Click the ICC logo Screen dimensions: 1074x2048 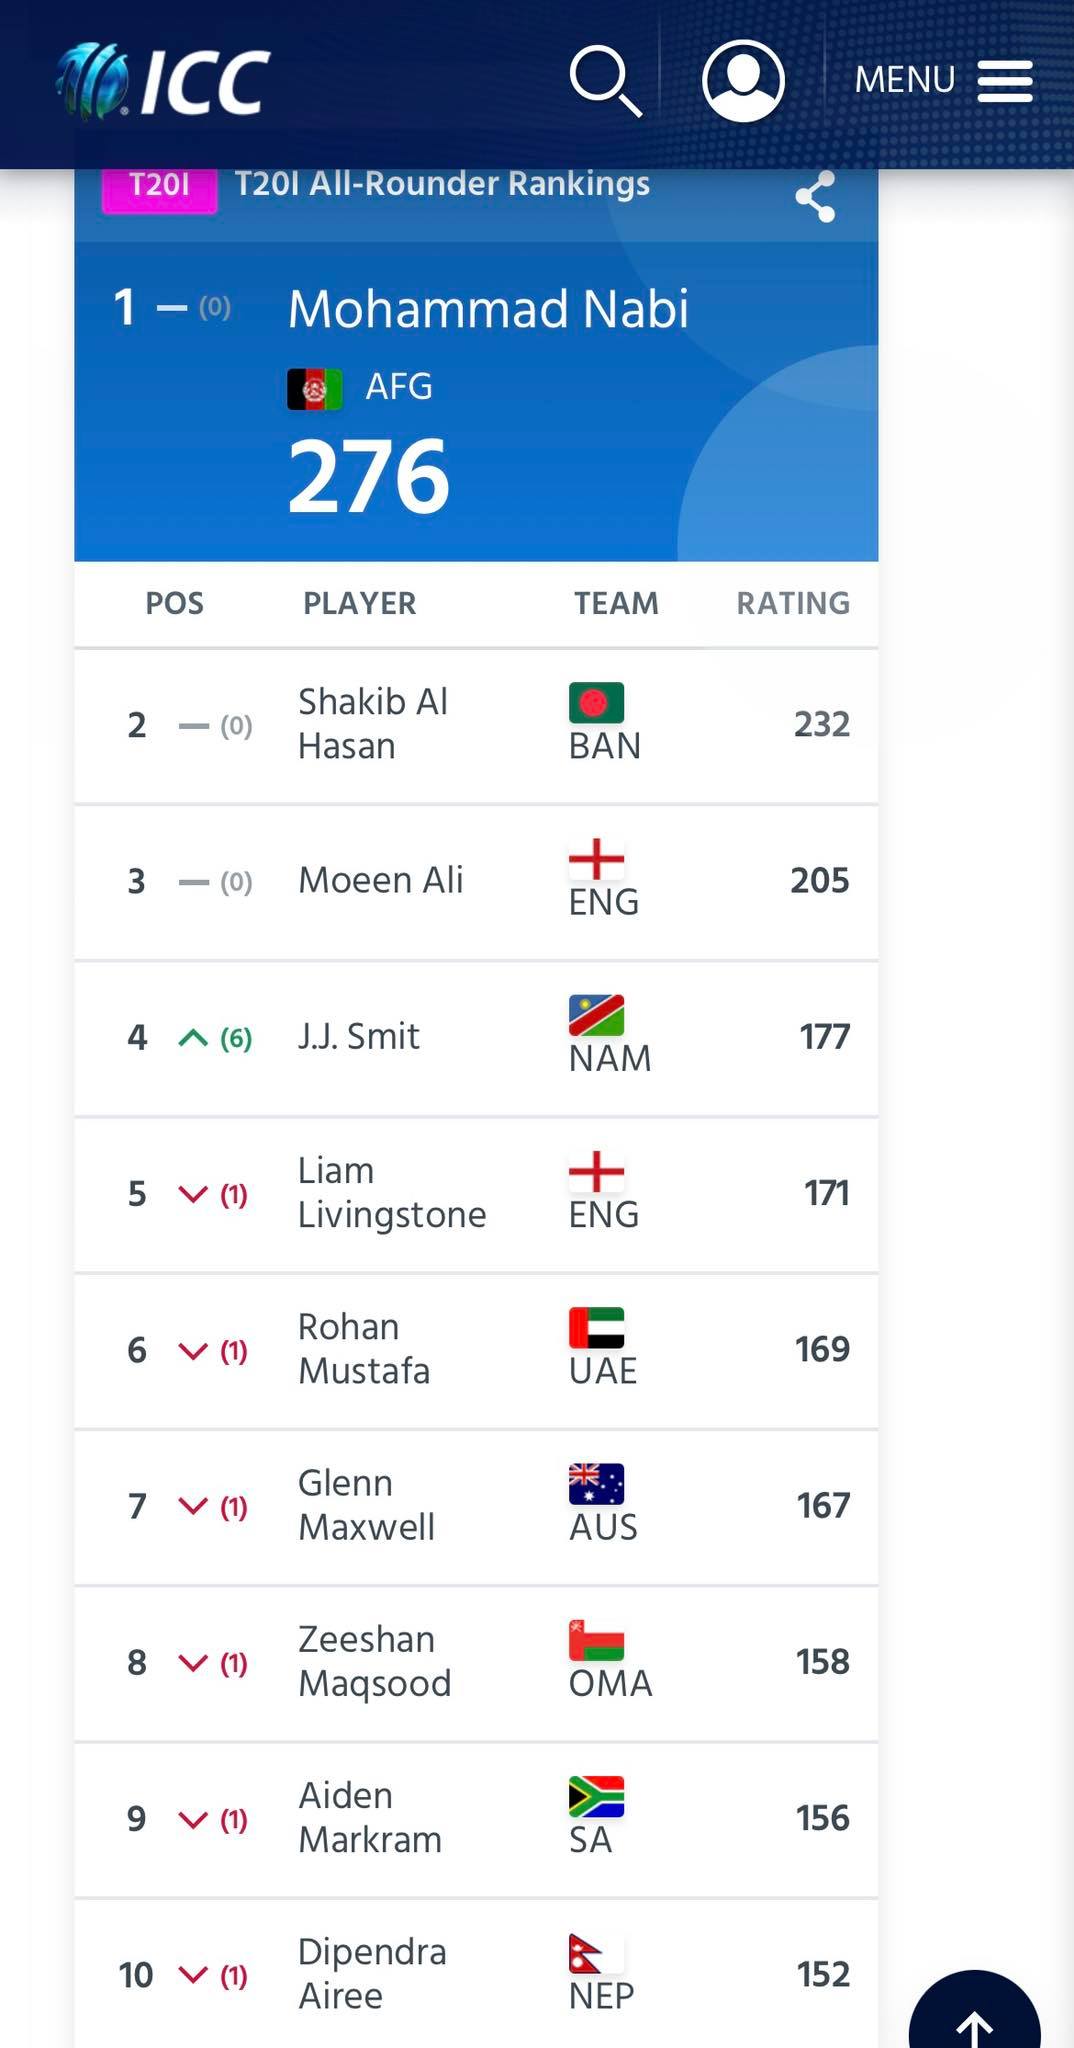pyautogui.click(x=163, y=81)
